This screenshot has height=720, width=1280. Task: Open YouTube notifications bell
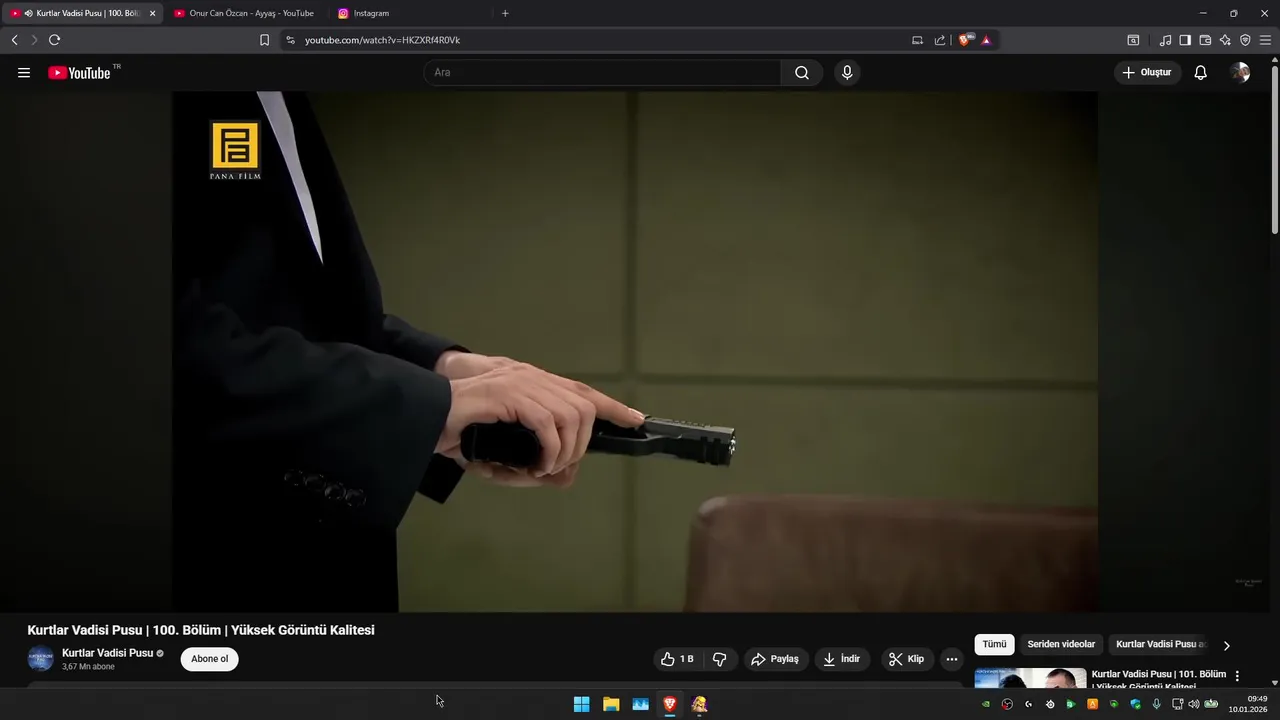pyautogui.click(x=1201, y=73)
